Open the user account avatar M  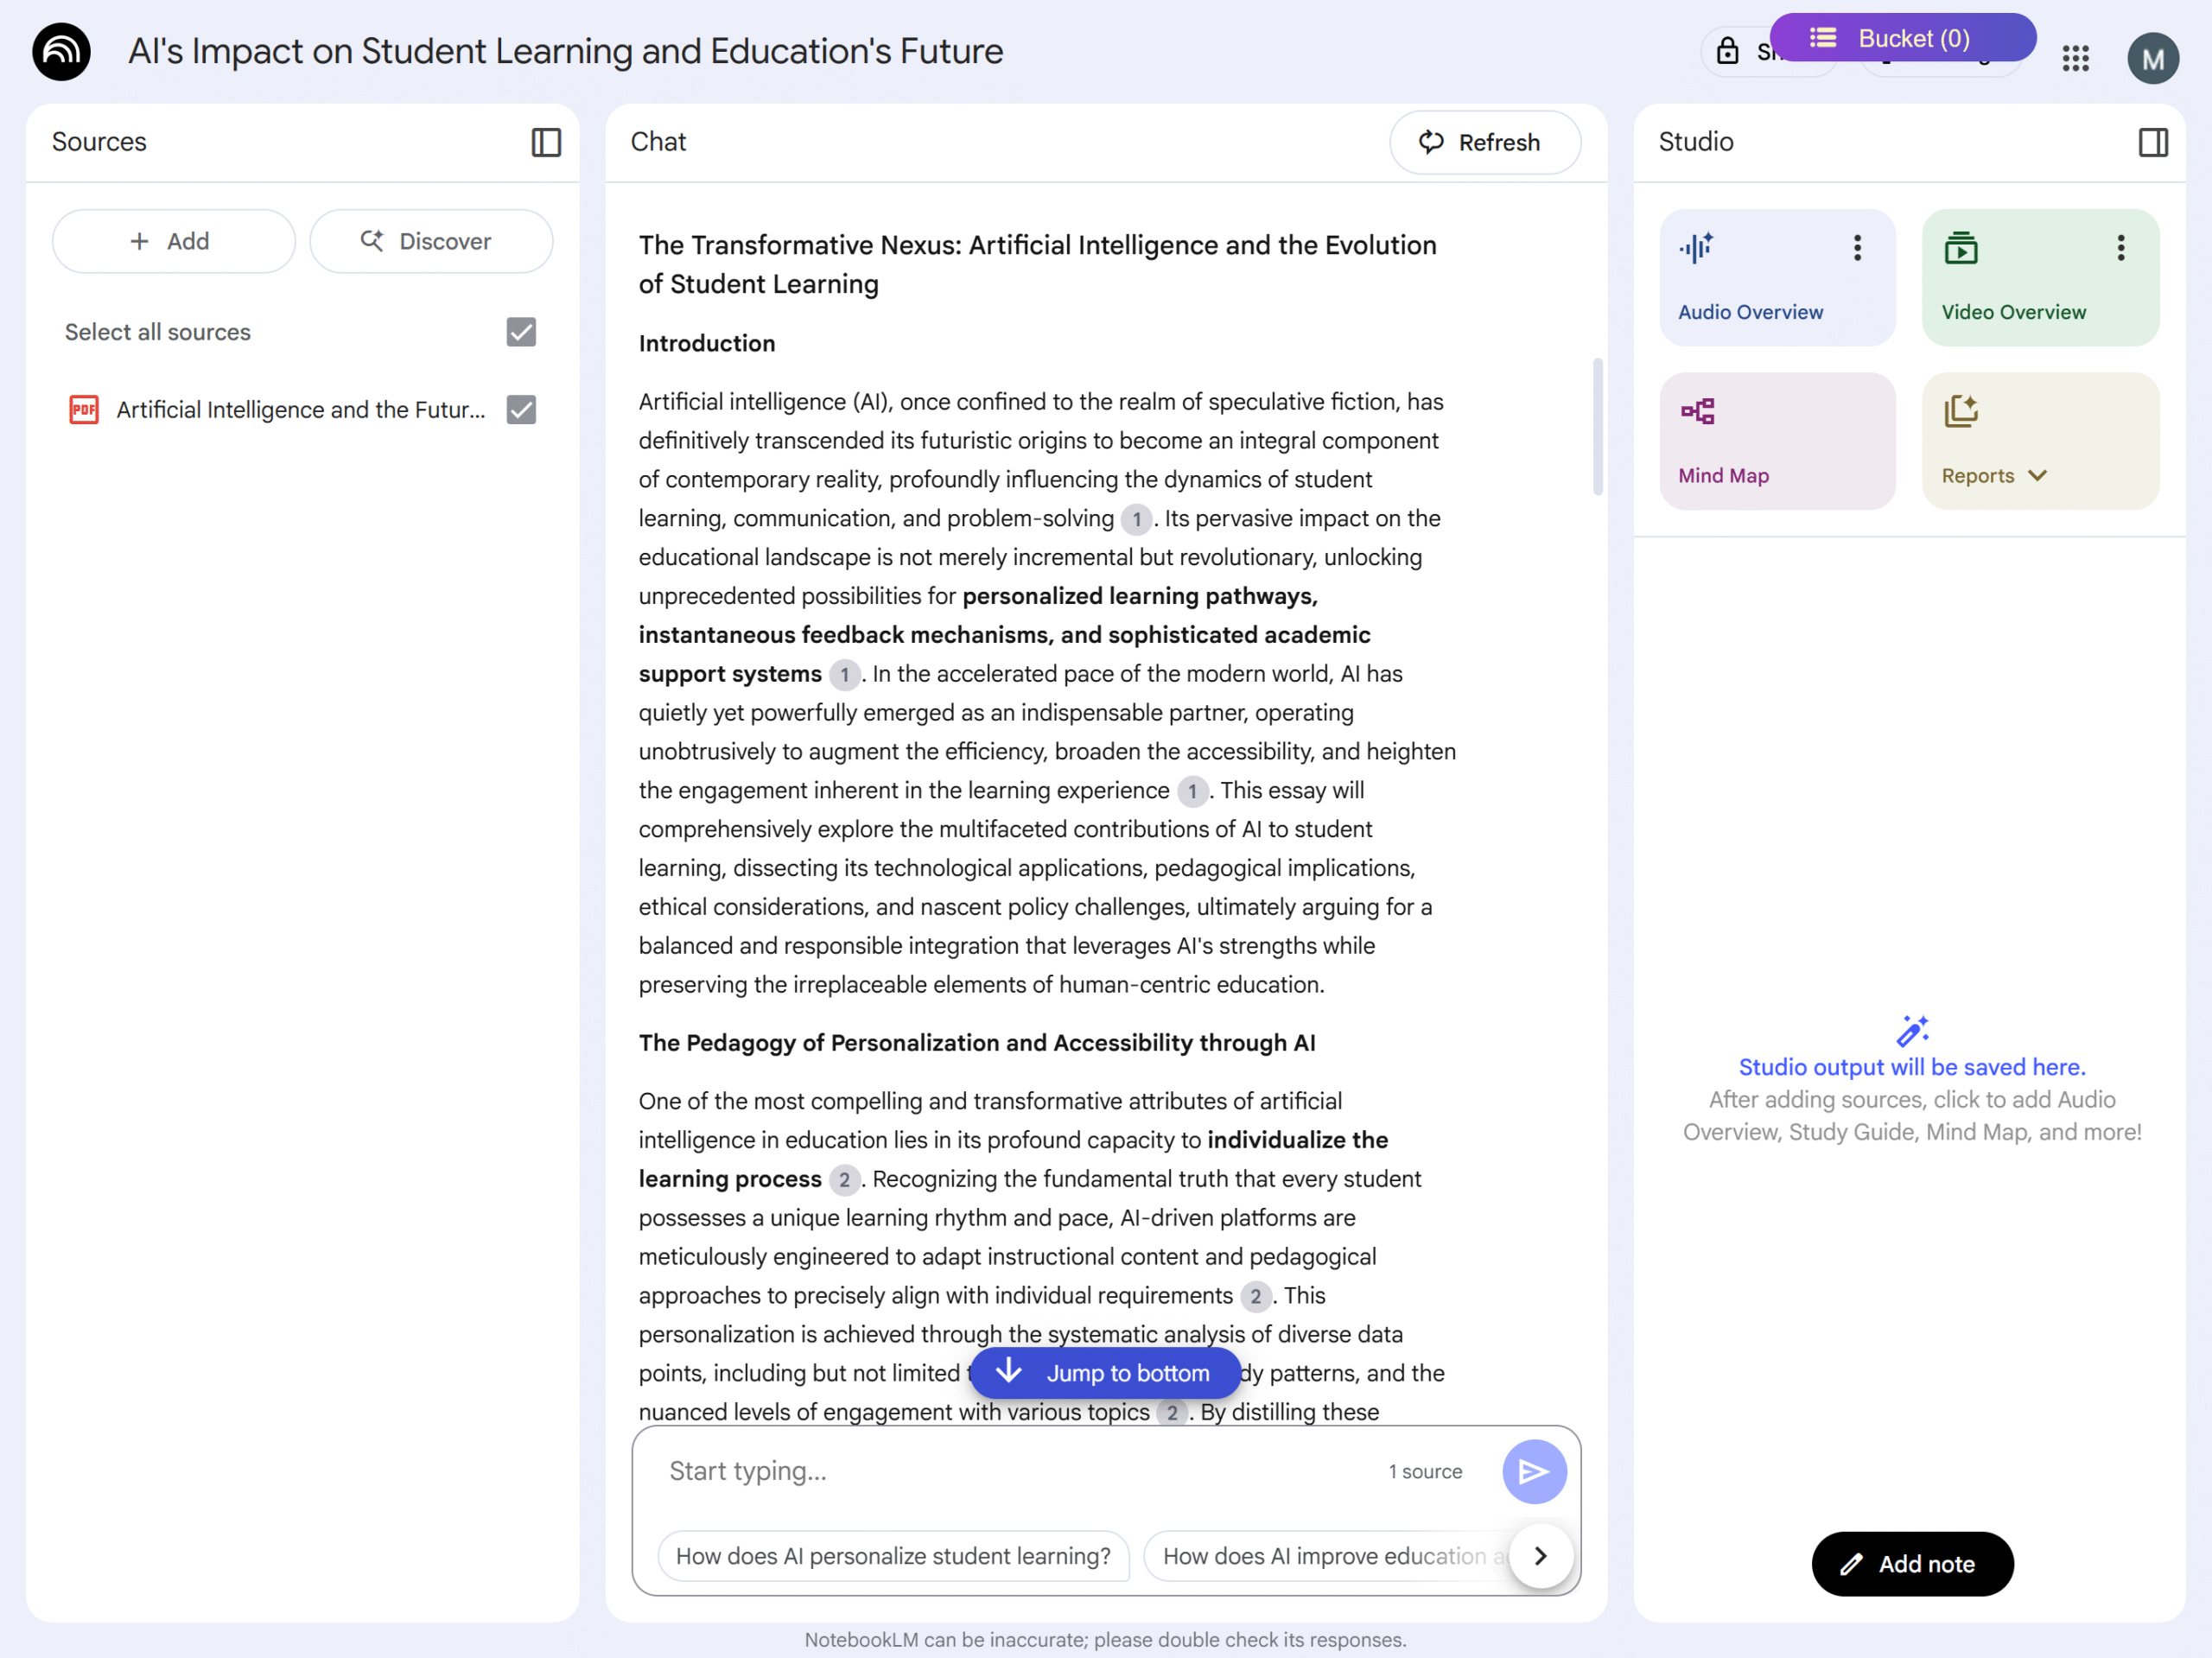coord(2153,58)
